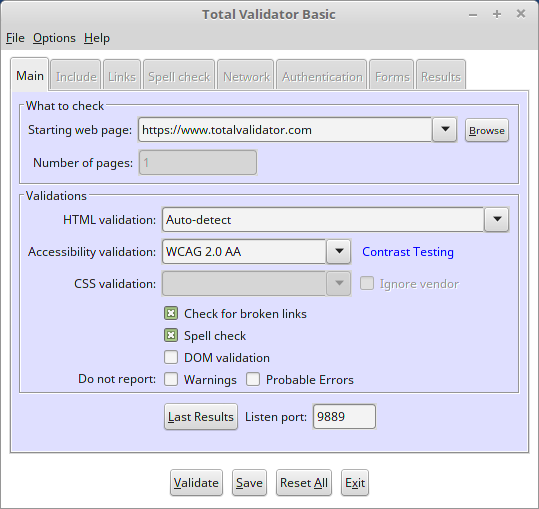Open the Network tab
This screenshot has width=539, height=509.
point(246,76)
